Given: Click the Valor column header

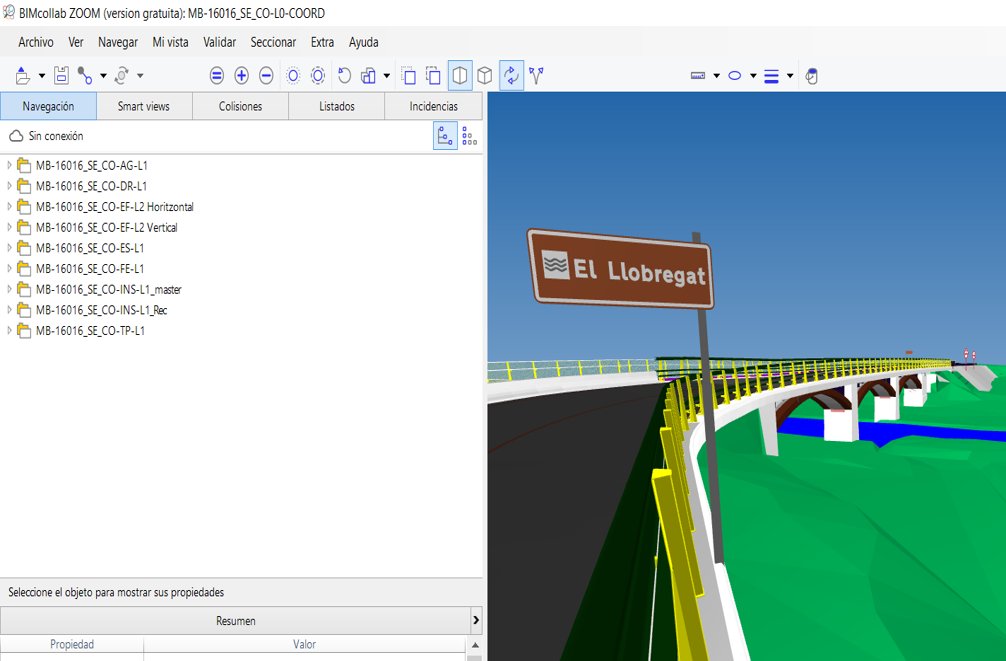Looking at the screenshot, I should pyautogui.click(x=305, y=644).
